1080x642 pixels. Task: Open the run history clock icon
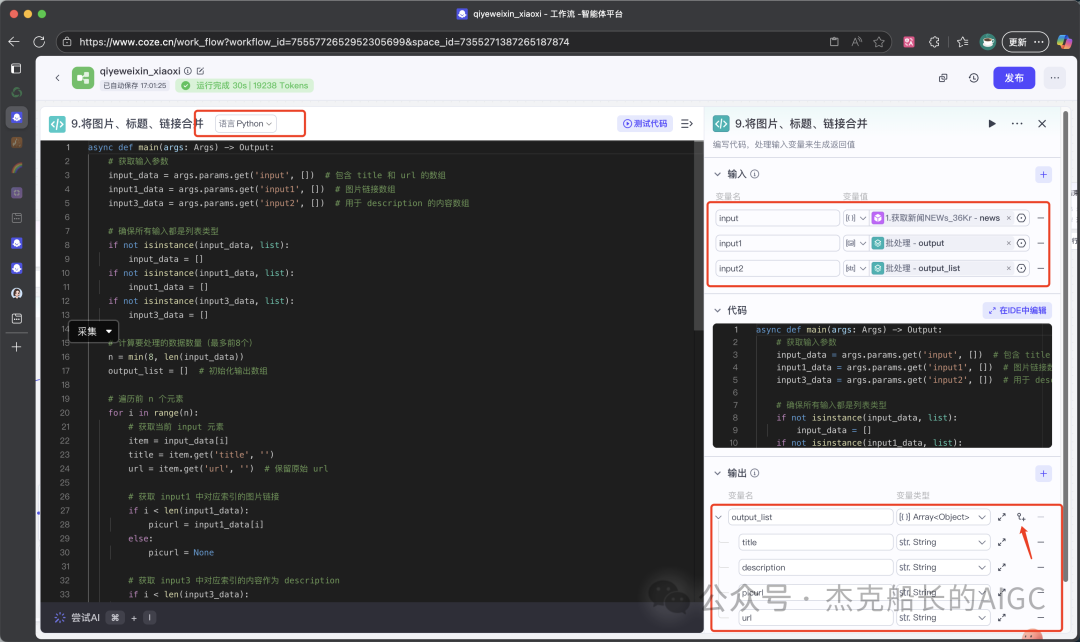[973, 78]
